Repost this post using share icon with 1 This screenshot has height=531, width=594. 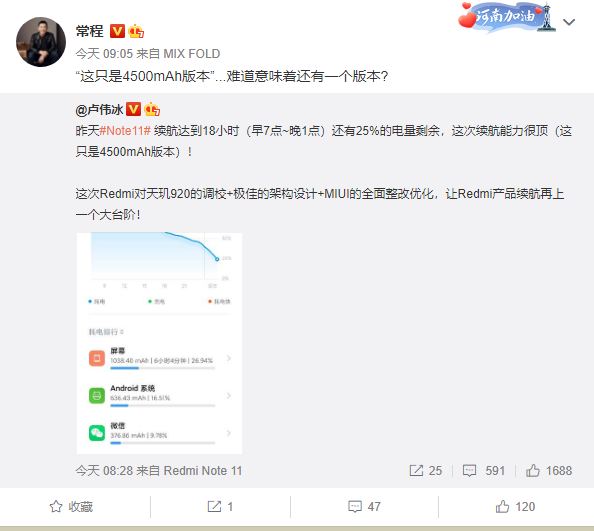click(220, 507)
